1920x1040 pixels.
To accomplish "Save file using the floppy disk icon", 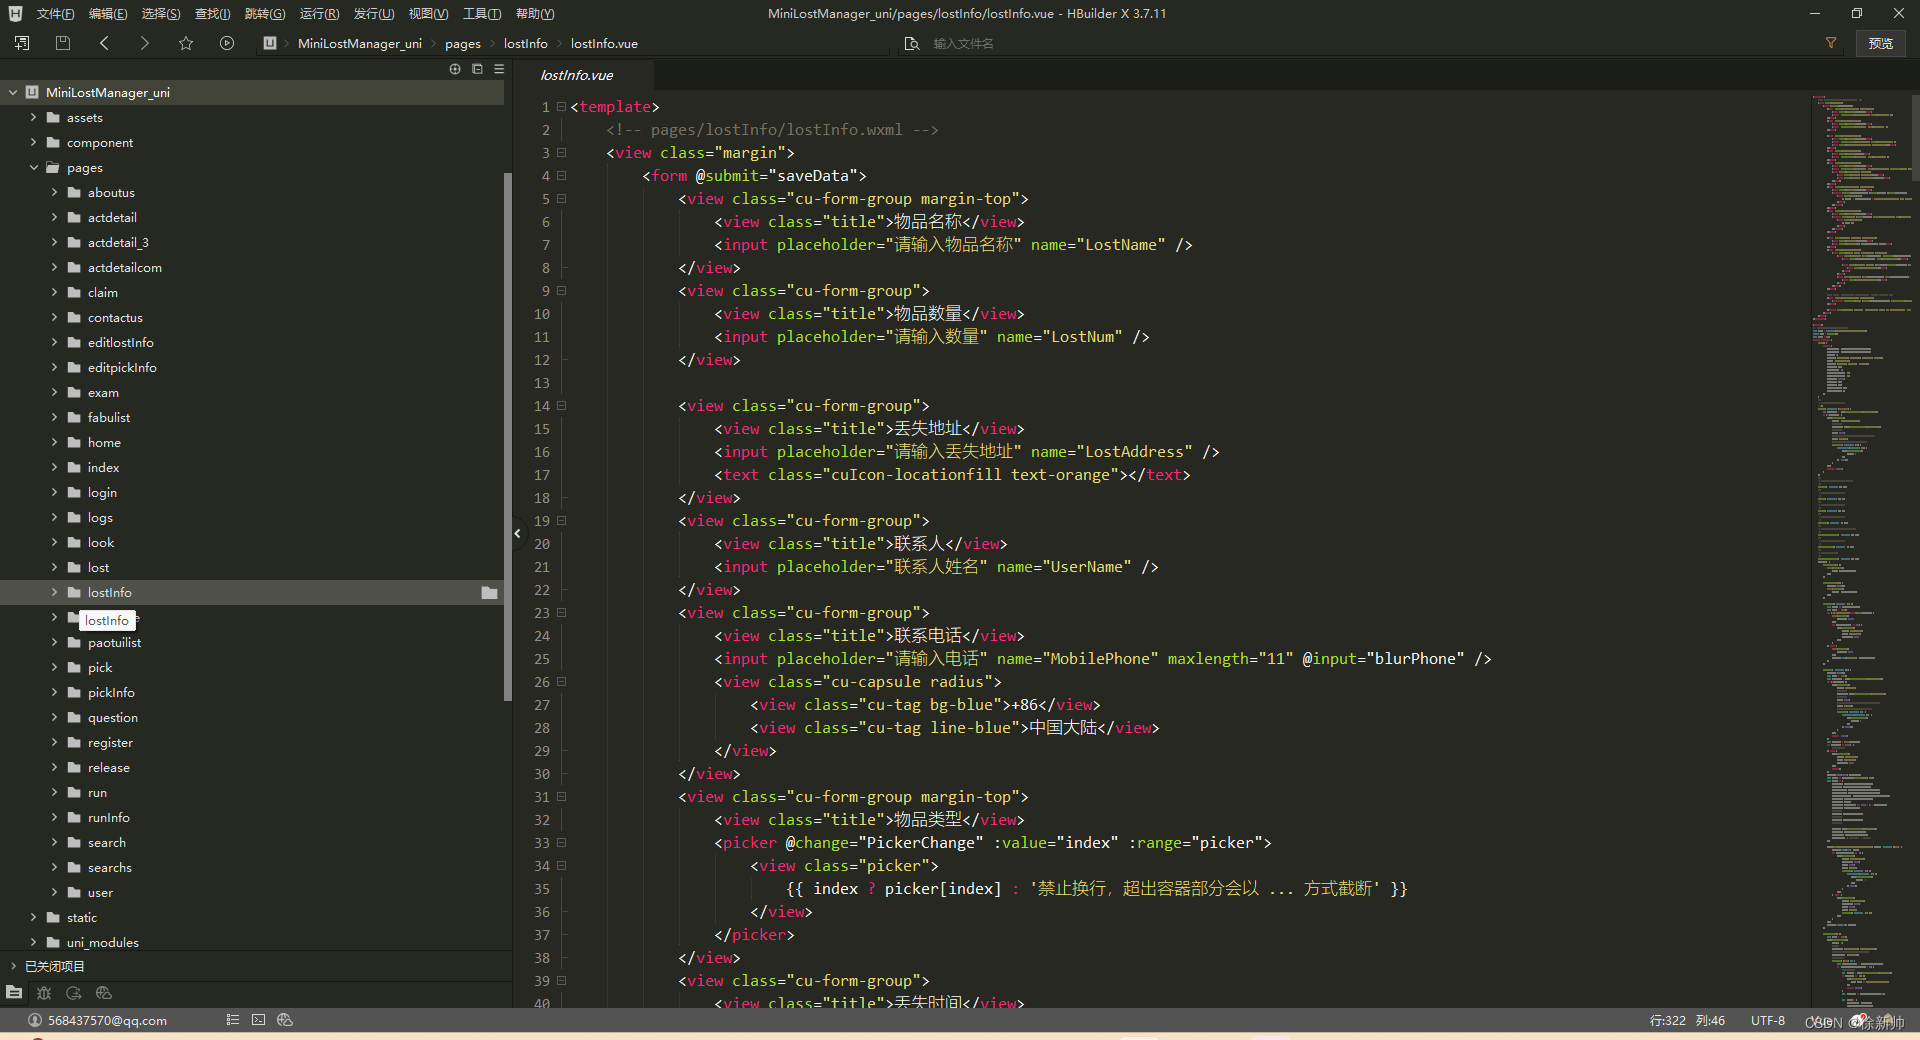I will click(x=63, y=43).
